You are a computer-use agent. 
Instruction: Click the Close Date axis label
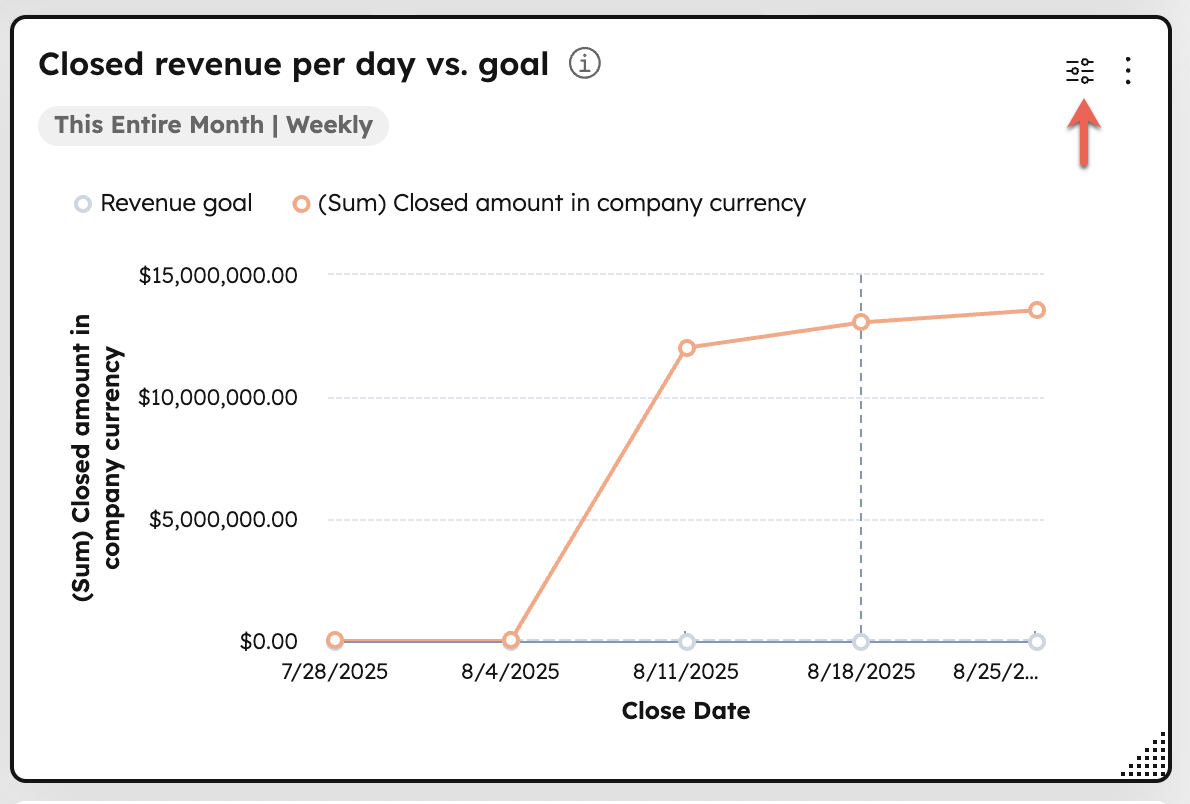686,710
